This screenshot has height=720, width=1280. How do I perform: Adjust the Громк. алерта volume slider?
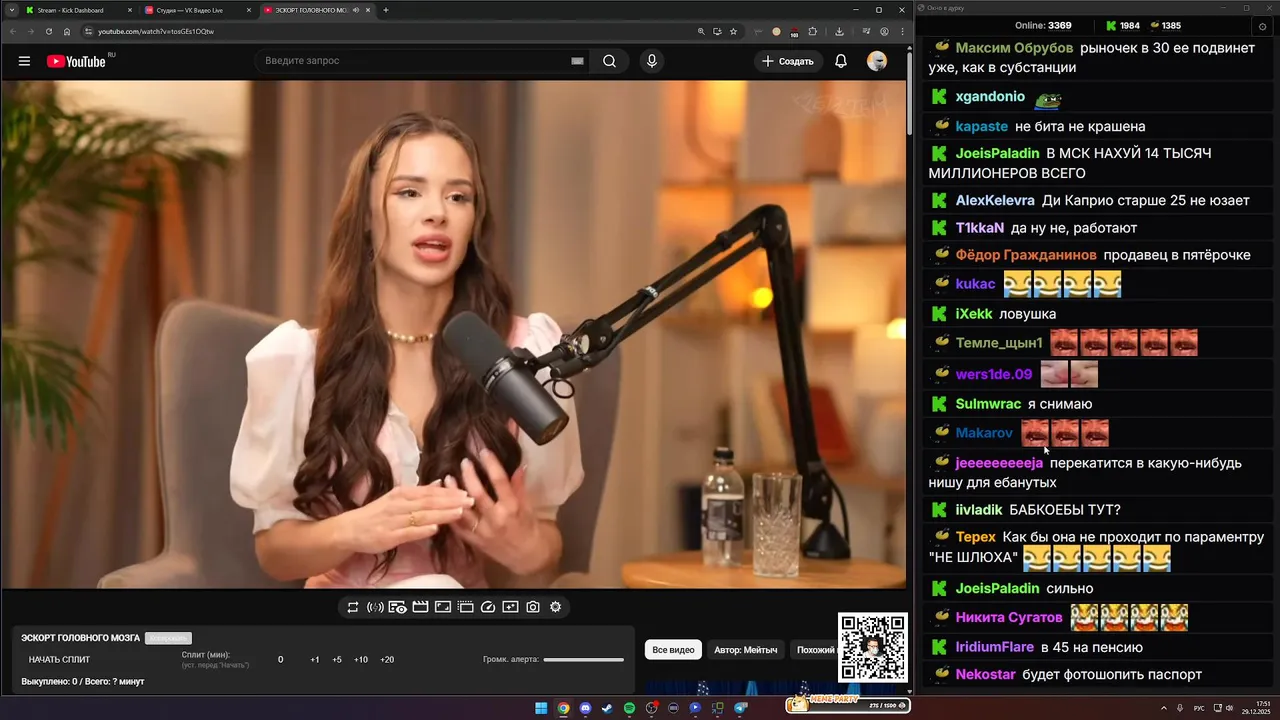coord(584,659)
